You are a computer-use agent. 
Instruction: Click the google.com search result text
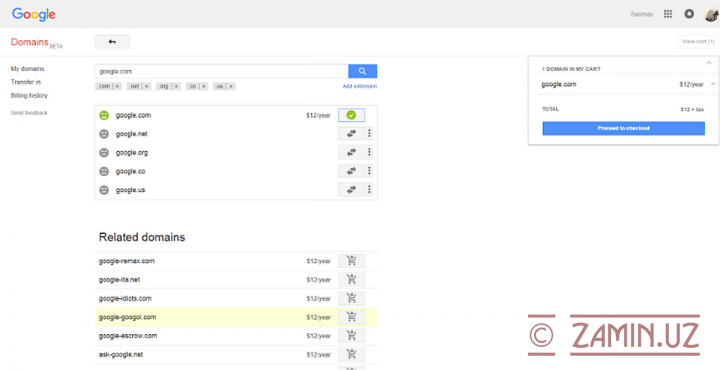[133, 115]
